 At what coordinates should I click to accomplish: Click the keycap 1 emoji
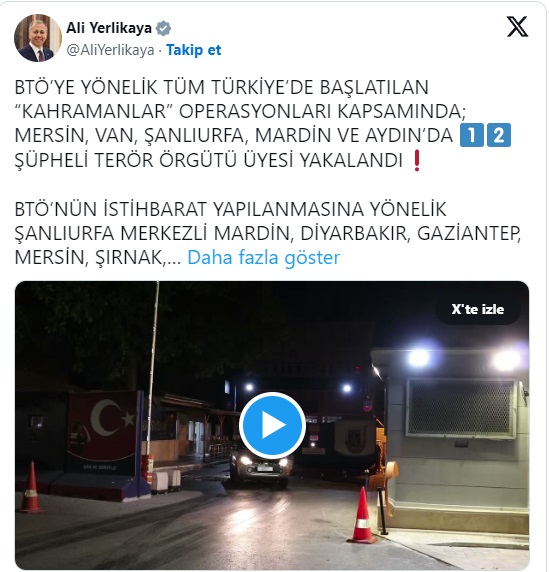(472, 135)
